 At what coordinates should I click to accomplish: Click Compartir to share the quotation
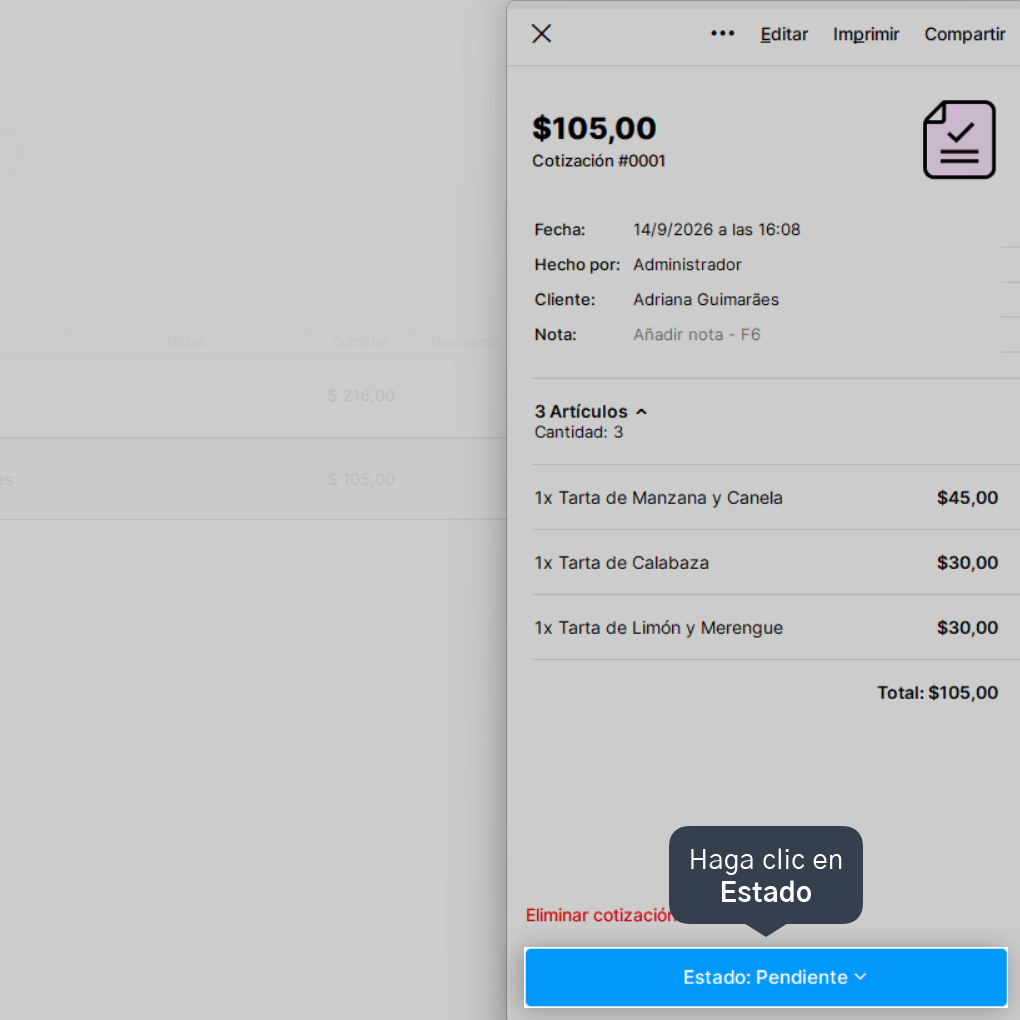(x=965, y=34)
